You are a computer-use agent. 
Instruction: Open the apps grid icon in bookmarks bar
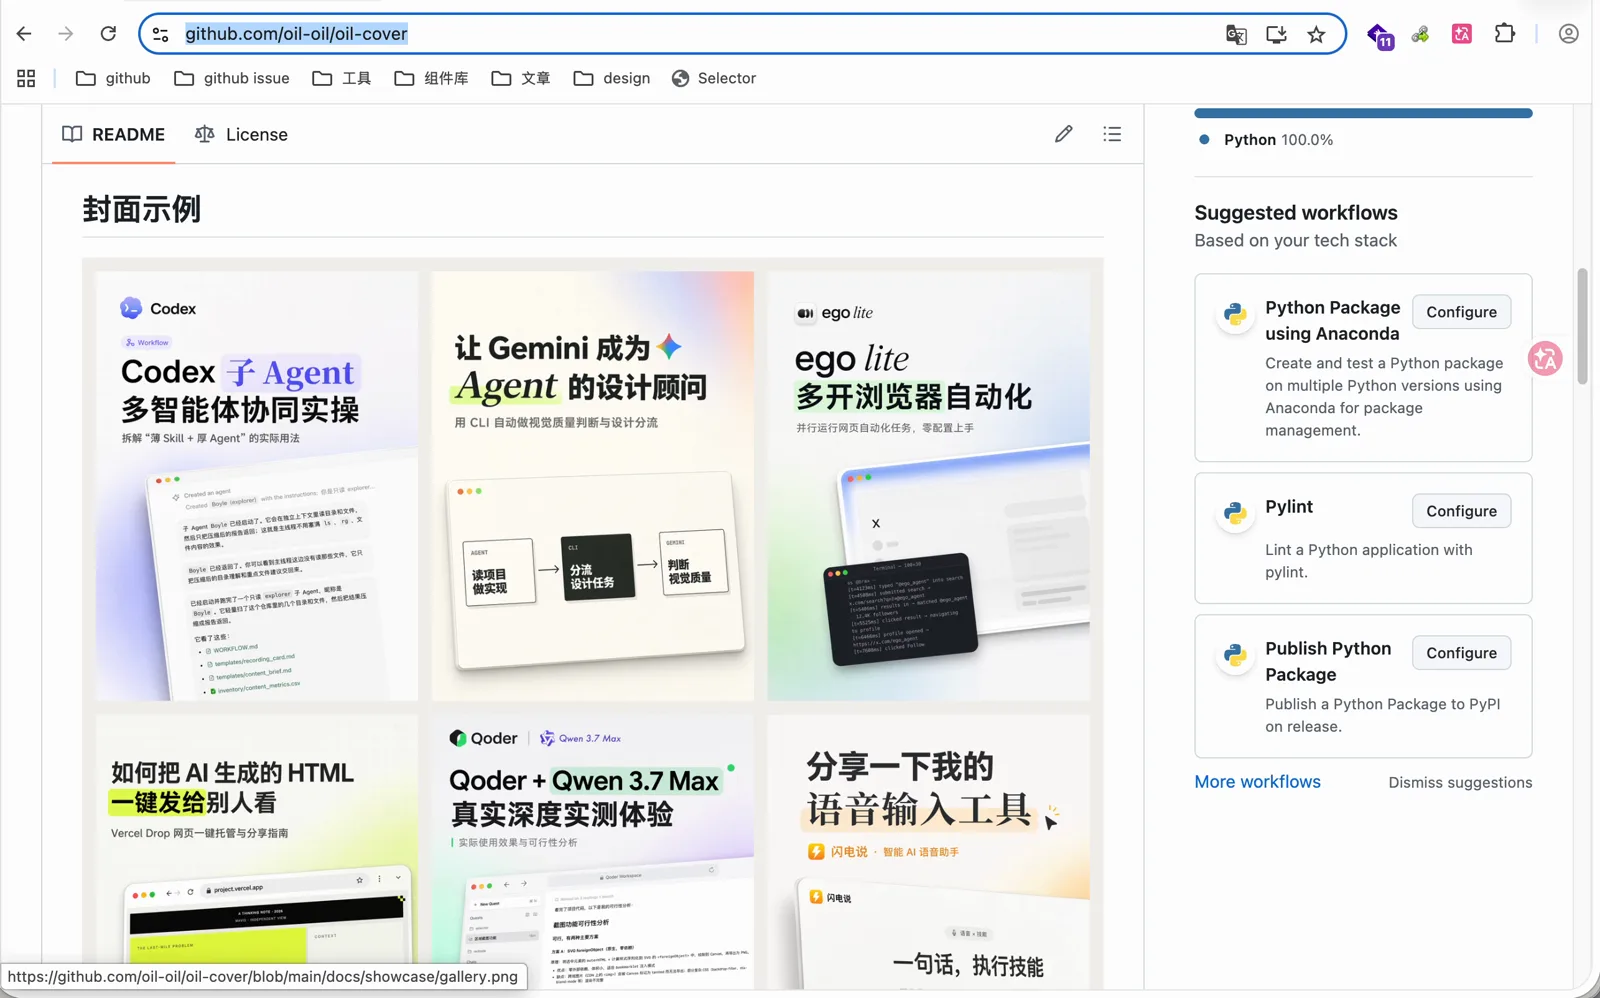coord(26,78)
